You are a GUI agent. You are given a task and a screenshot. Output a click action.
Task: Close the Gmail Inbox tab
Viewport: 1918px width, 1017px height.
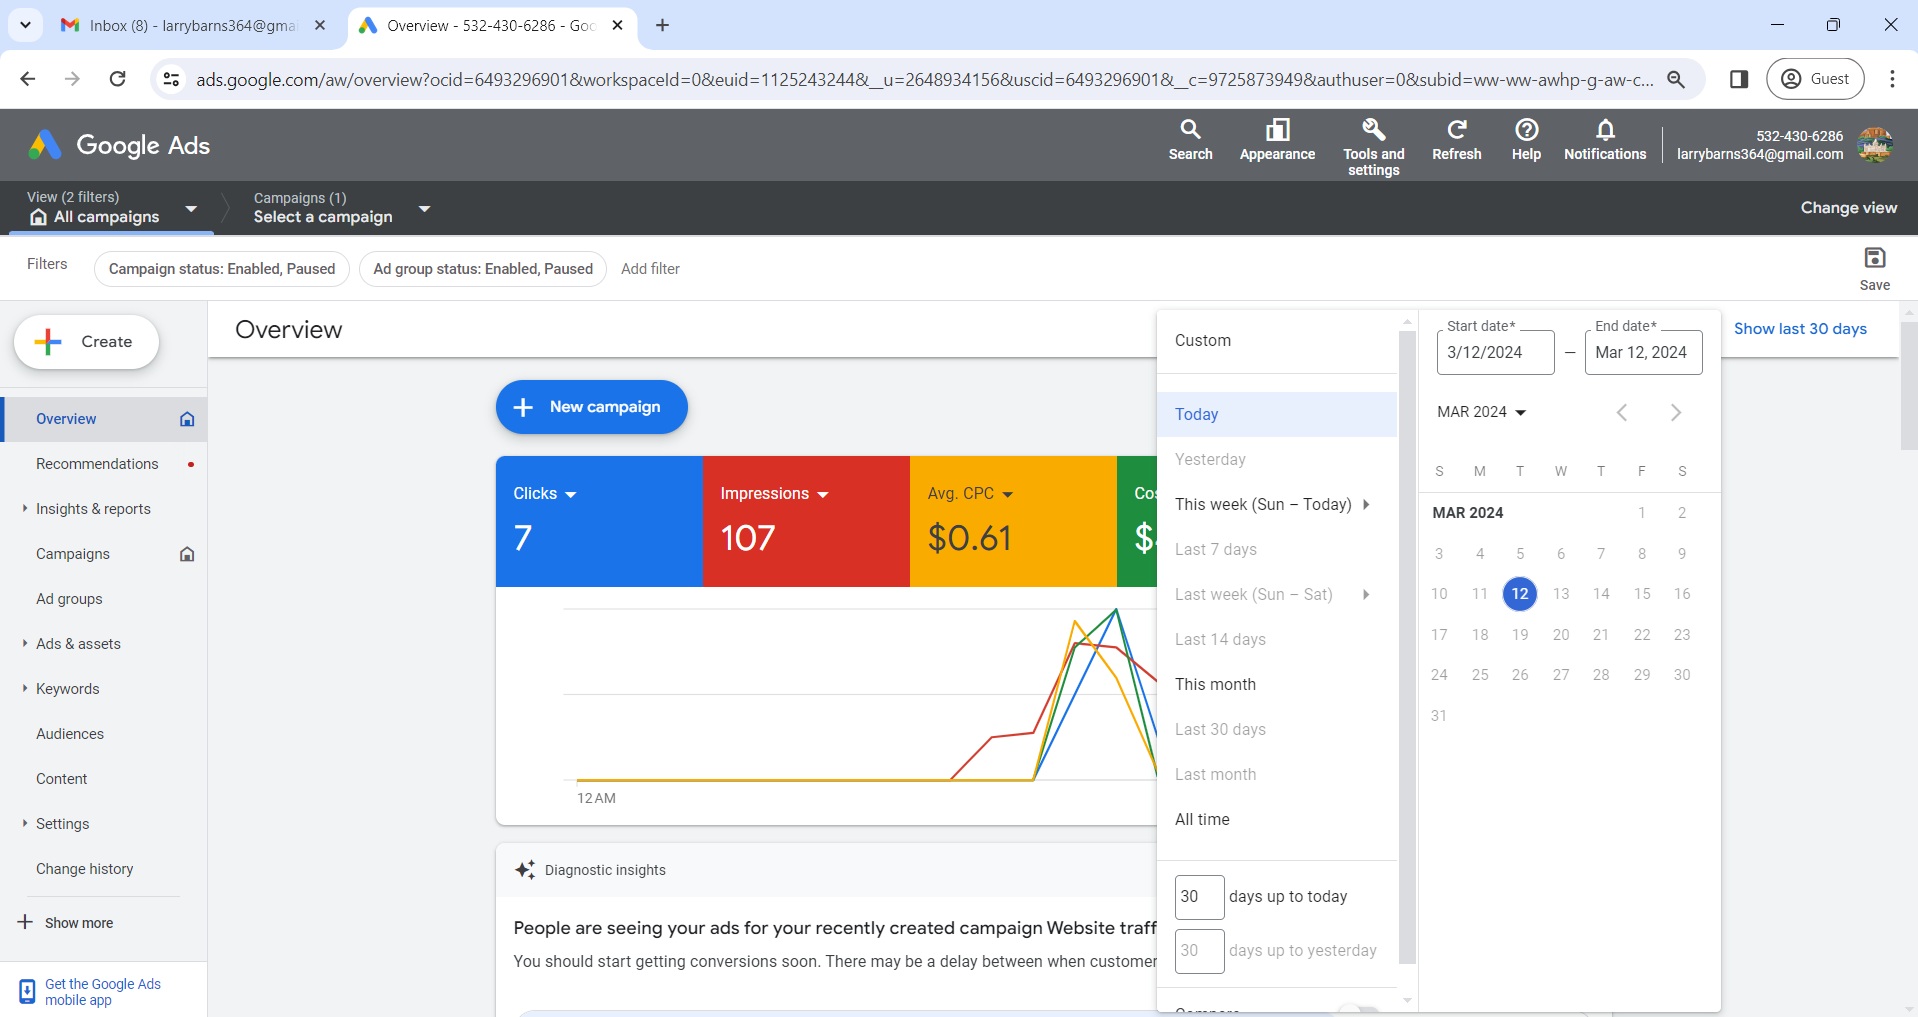click(x=320, y=25)
